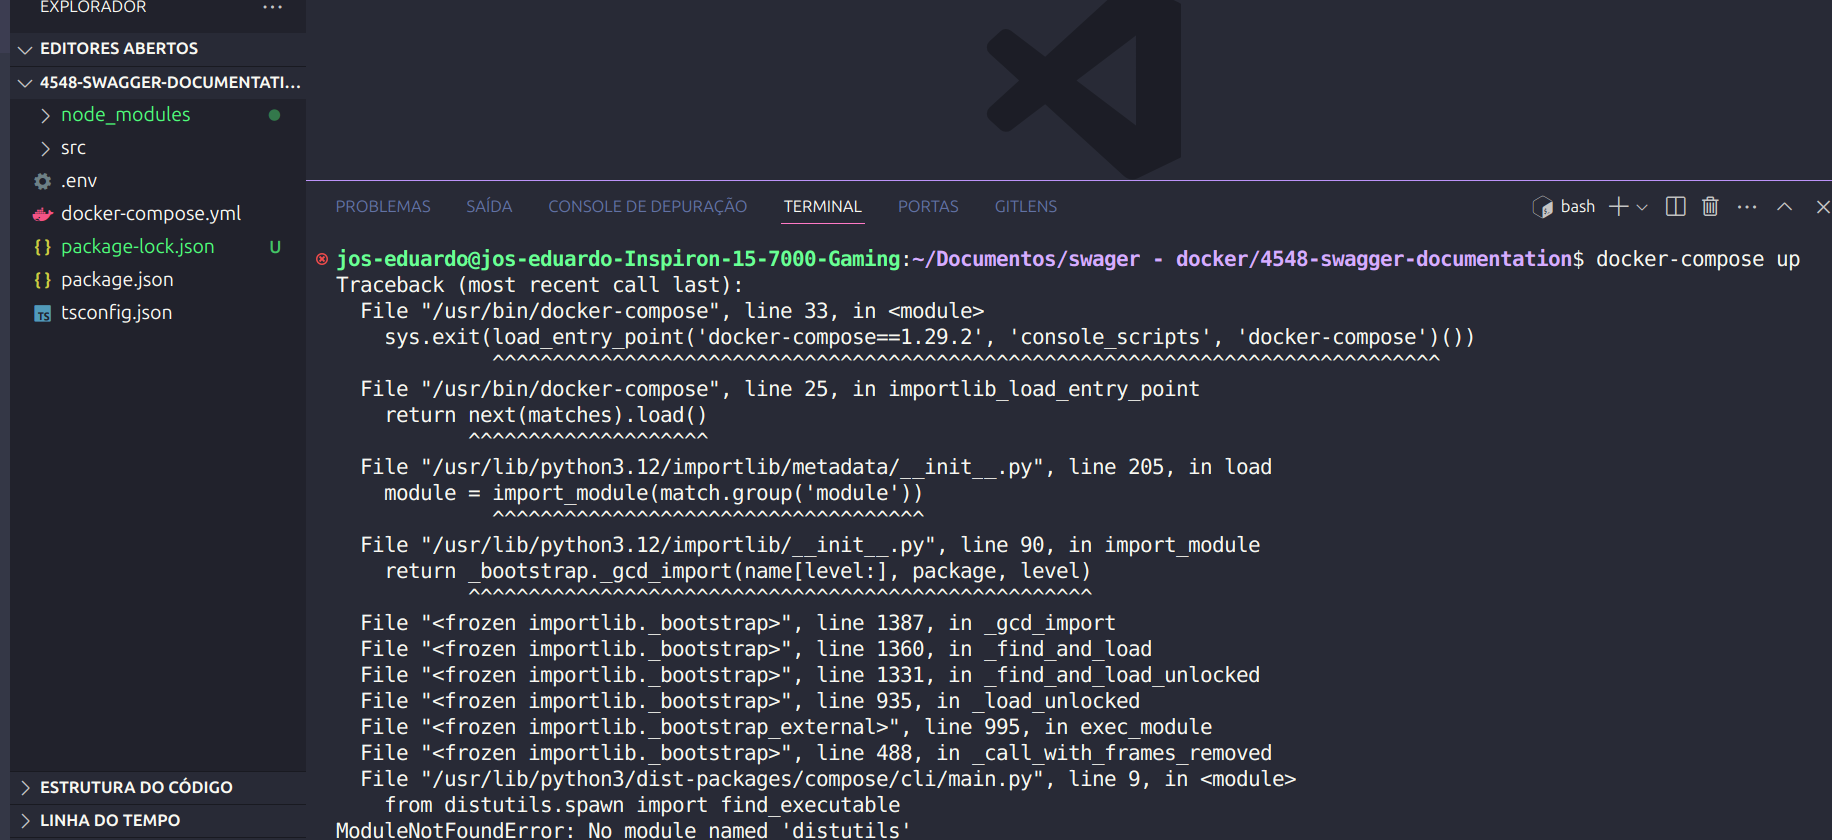Viewport: 1832px width, 840px height.
Task: Kill terminal with the trash icon
Action: pyautogui.click(x=1711, y=206)
